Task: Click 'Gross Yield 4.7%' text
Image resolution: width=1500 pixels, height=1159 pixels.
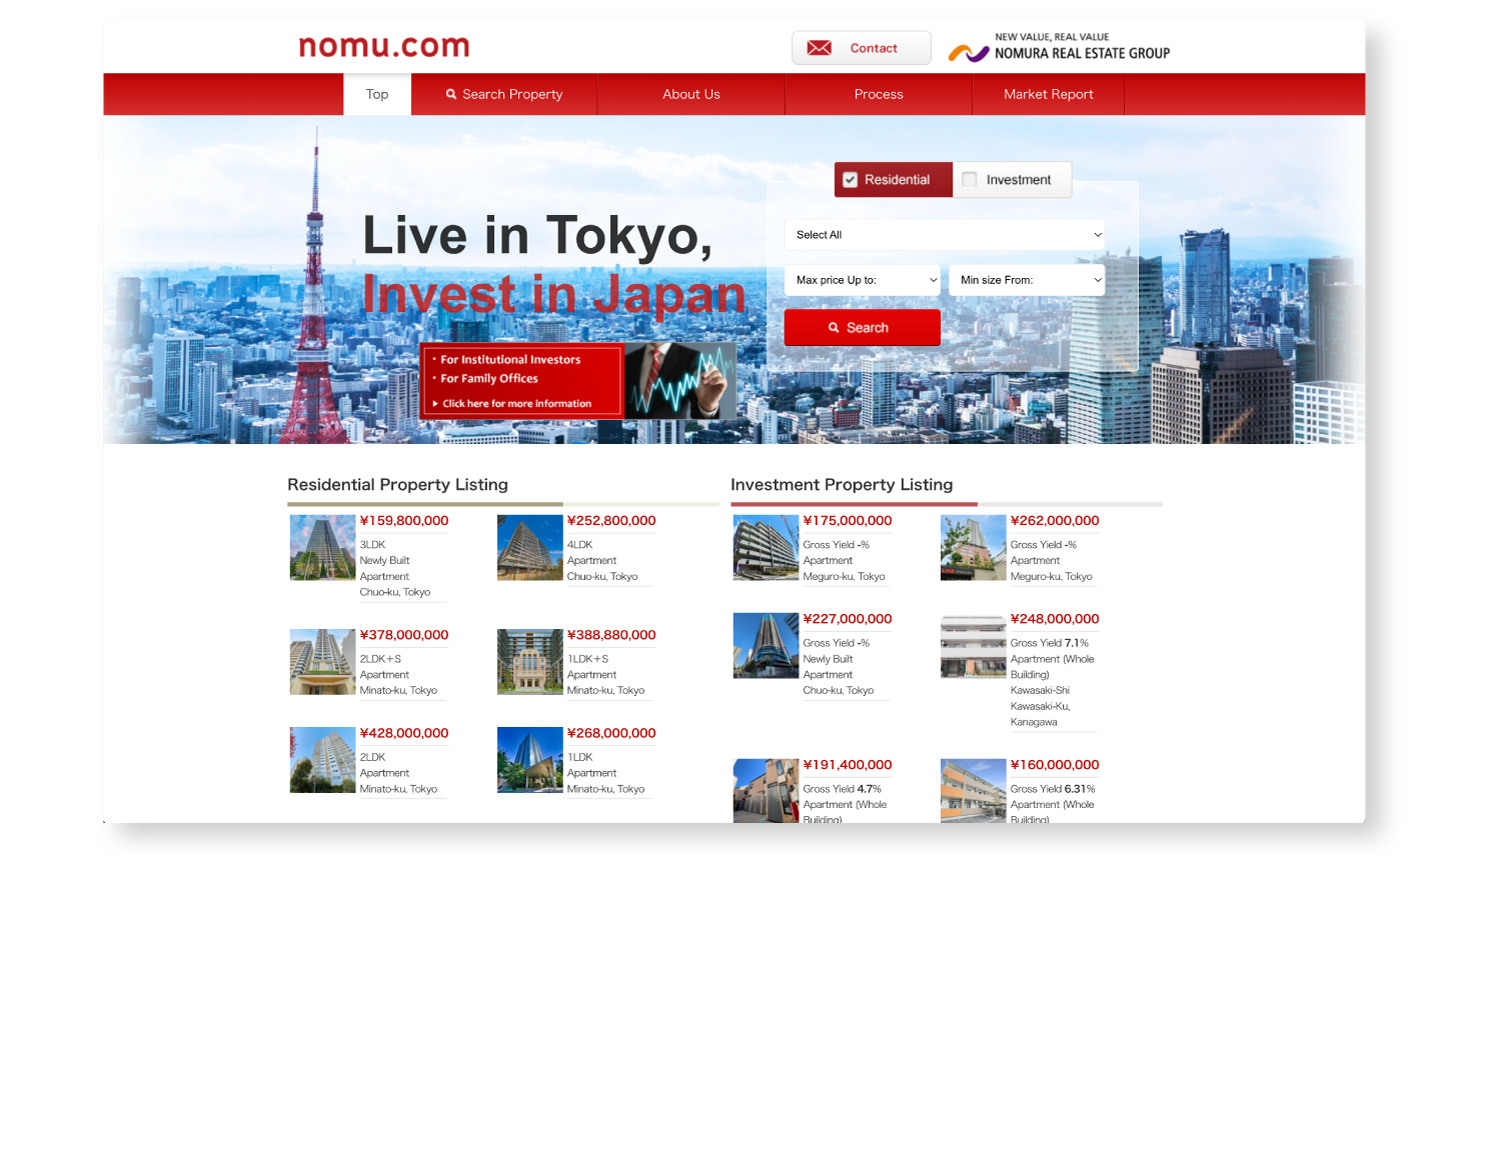Action: tap(842, 789)
